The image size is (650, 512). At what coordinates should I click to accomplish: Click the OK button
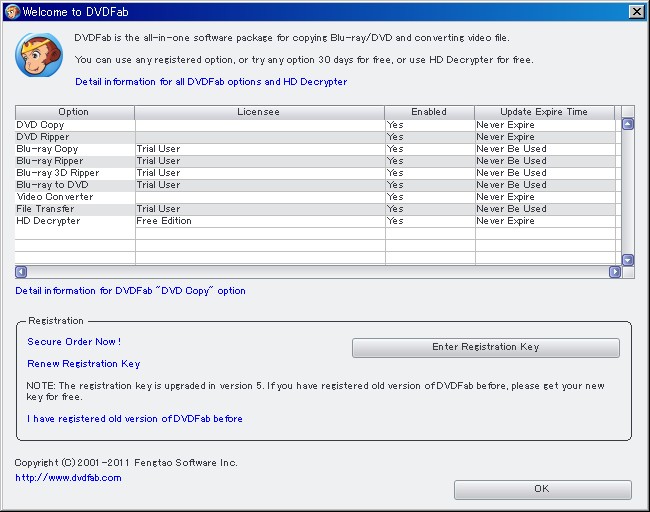point(542,489)
